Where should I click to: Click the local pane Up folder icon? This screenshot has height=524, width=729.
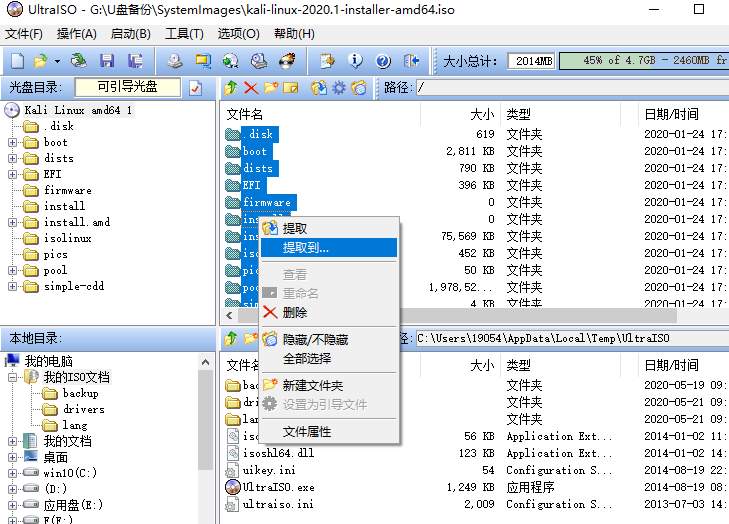point(230,338)
